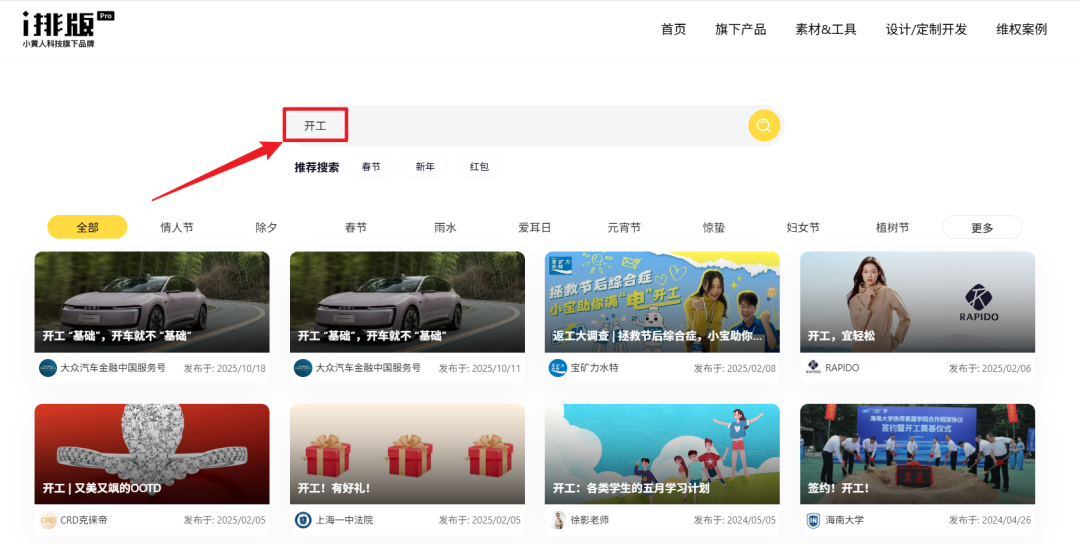Click the 宝矿力水特 account avatar
The image size is (1080, 544).
point(557,368)
